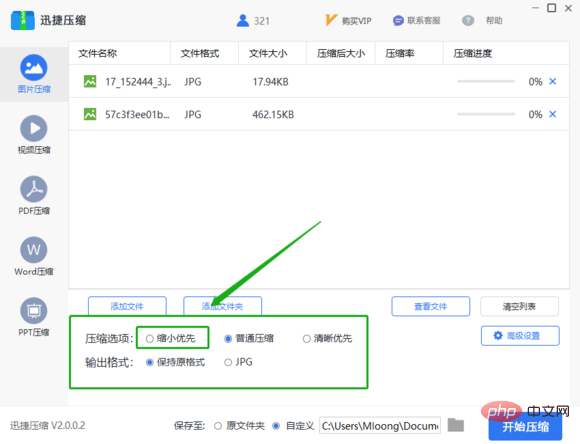Remove file 17_152444_3.jpg from the list

click(x=553, y=81)
